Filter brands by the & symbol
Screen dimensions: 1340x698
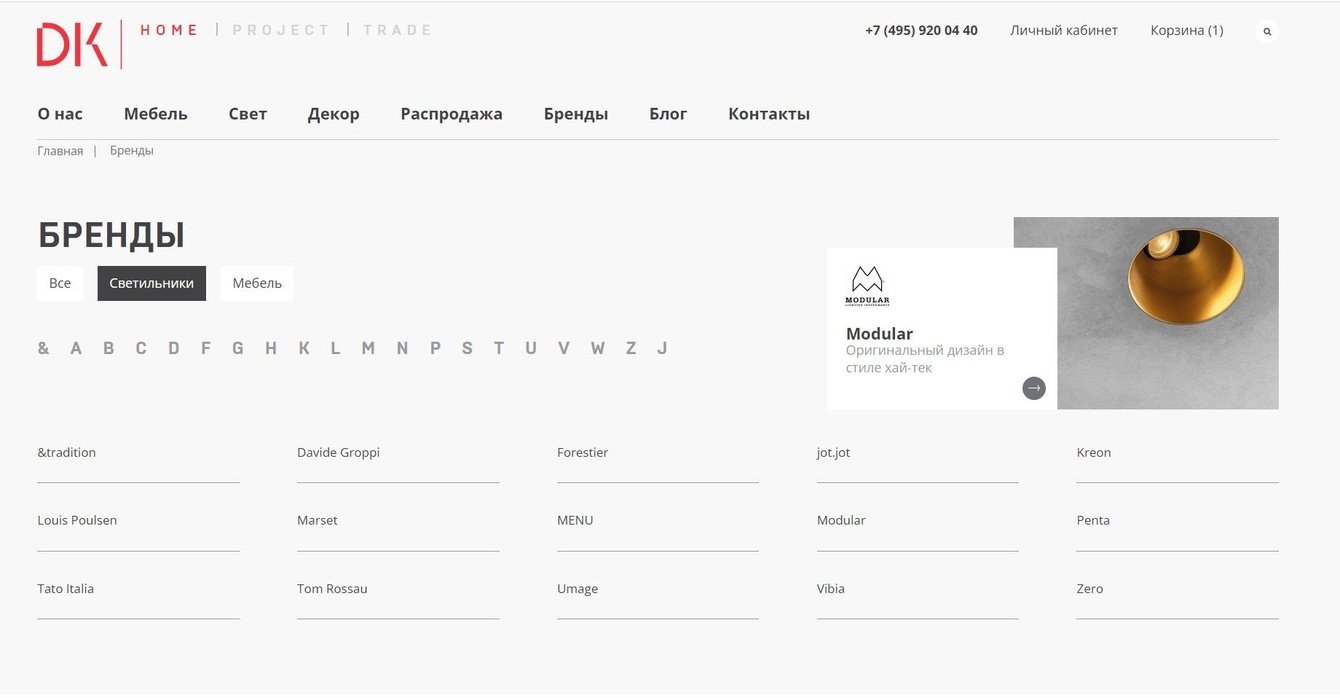click(43, 348)
